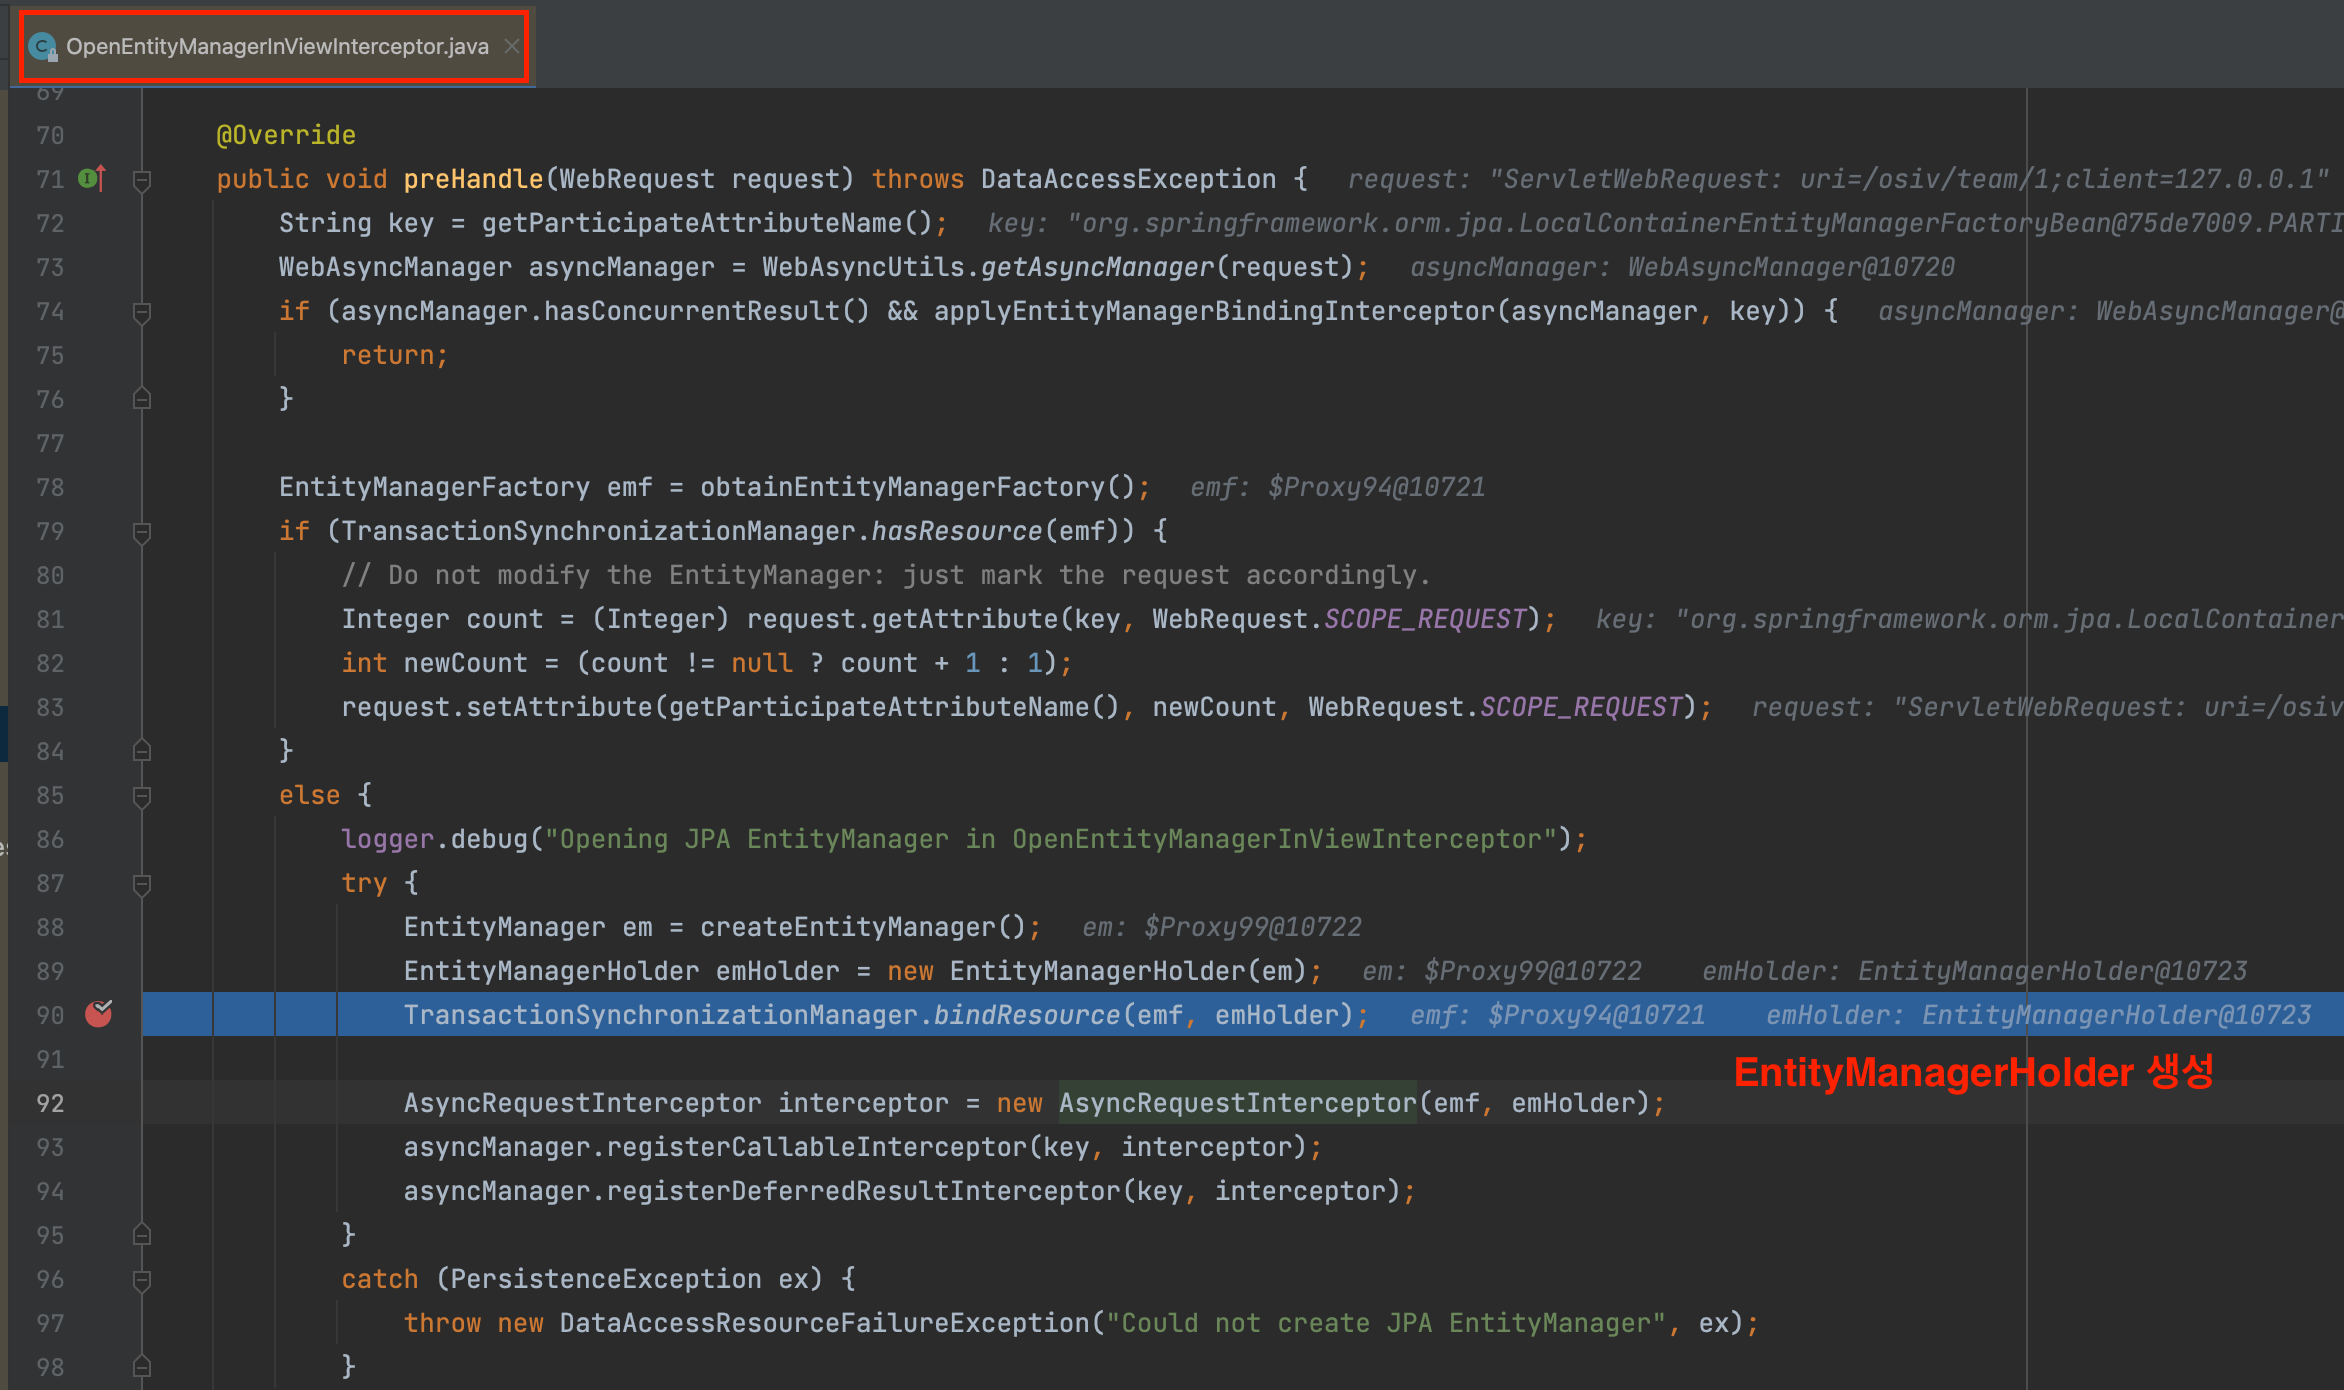Click the implements-method gutter icon on line 71
This screenshot has width=2344, height=1390.
[x=91, y=179]
